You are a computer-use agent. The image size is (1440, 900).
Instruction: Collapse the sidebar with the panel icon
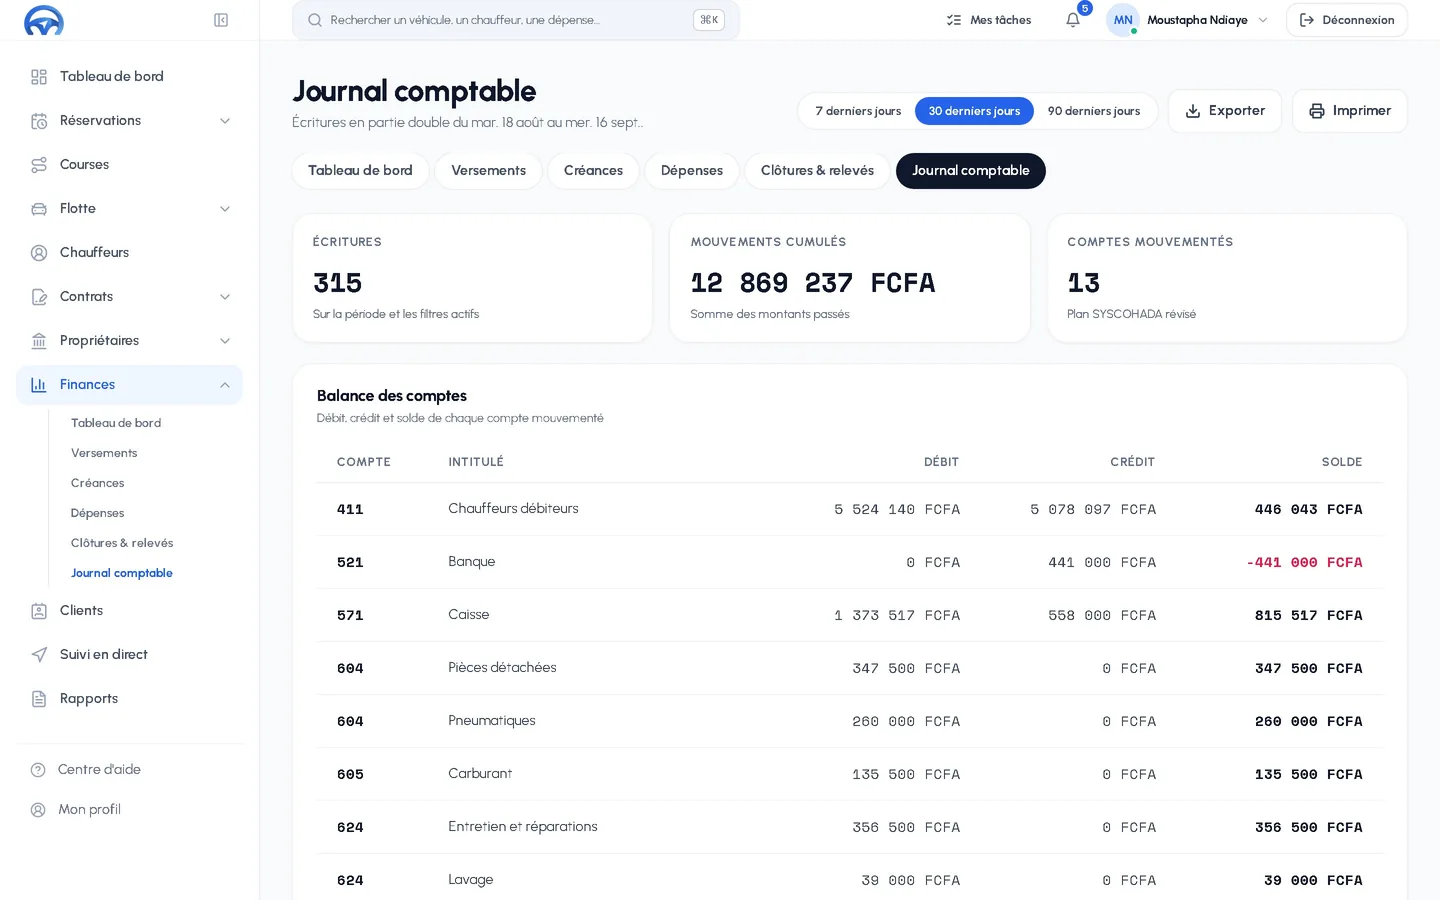pyautogui.click(x=221, y=20)
